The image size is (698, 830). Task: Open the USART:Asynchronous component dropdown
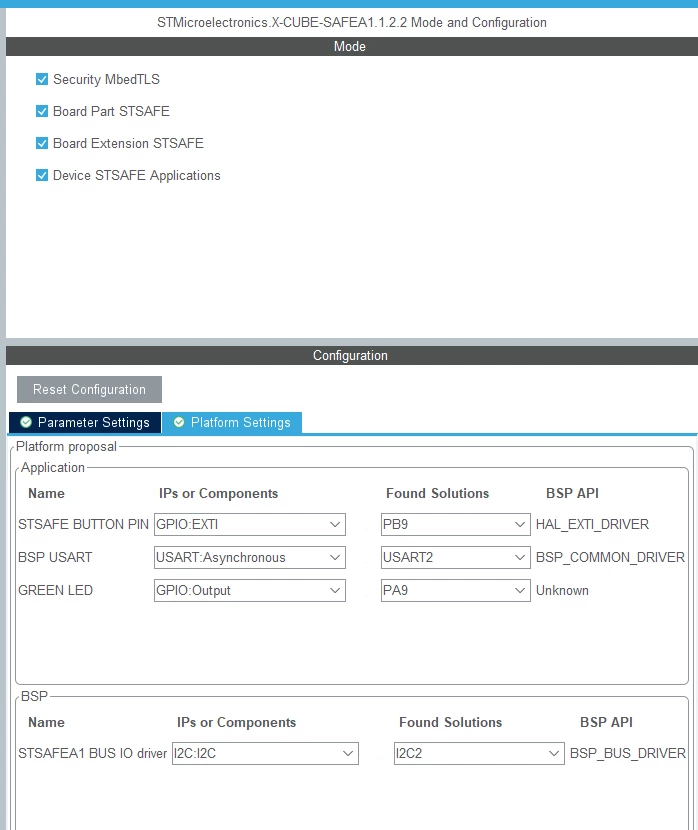tap(250, 557)
